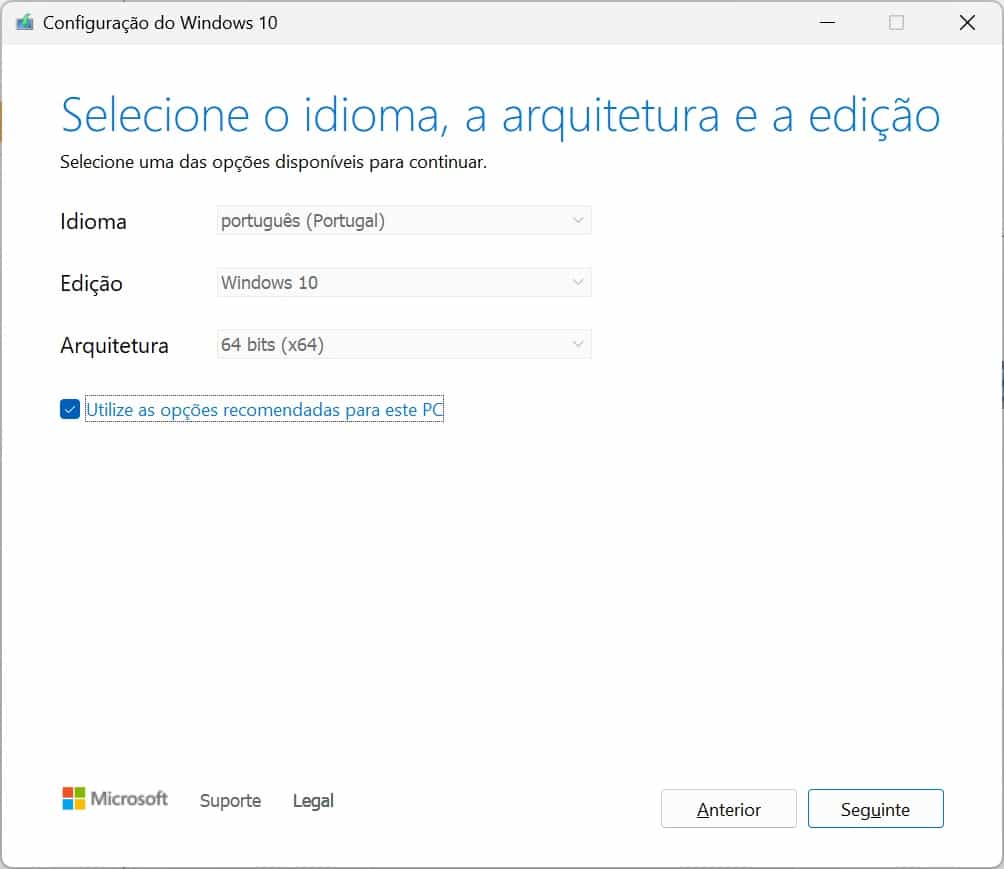This screenshot has height=869, width=1004.
Task: Click the Windows Setup icon in title bar
Action: click(24, 22)
